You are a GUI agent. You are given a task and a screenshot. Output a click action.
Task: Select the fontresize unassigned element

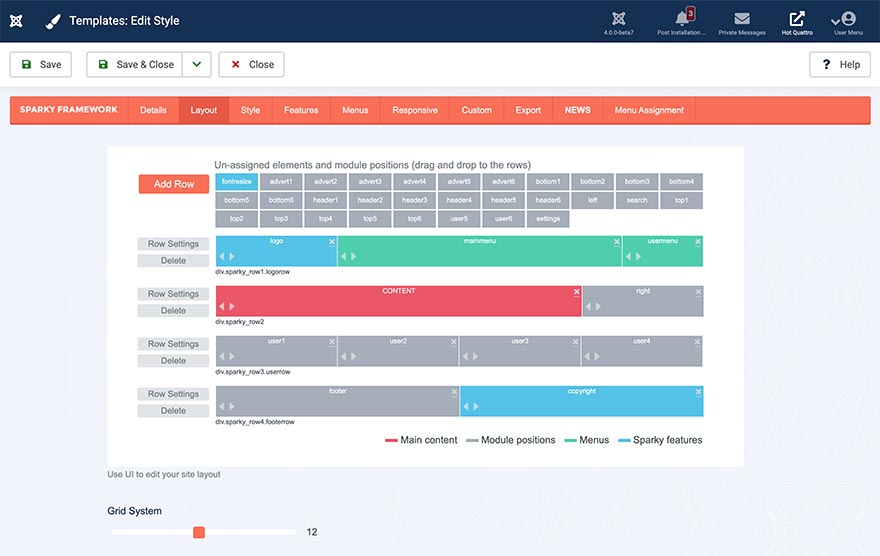coord(237,182)
